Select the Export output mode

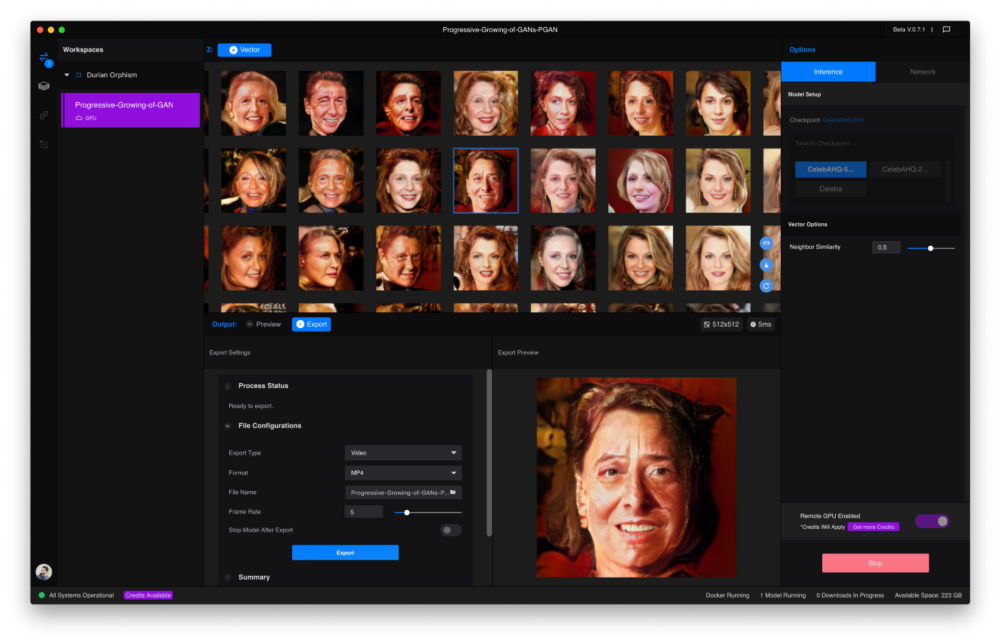[x=311, y=325]
